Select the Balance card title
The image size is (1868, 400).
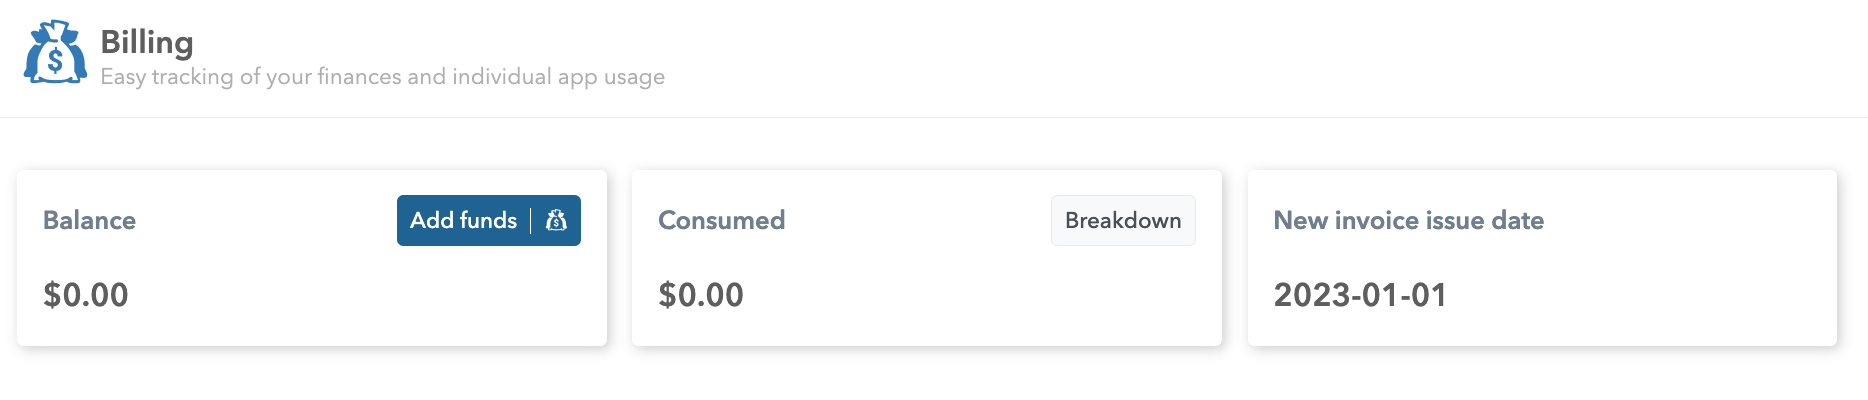click(x=89, y=221)
